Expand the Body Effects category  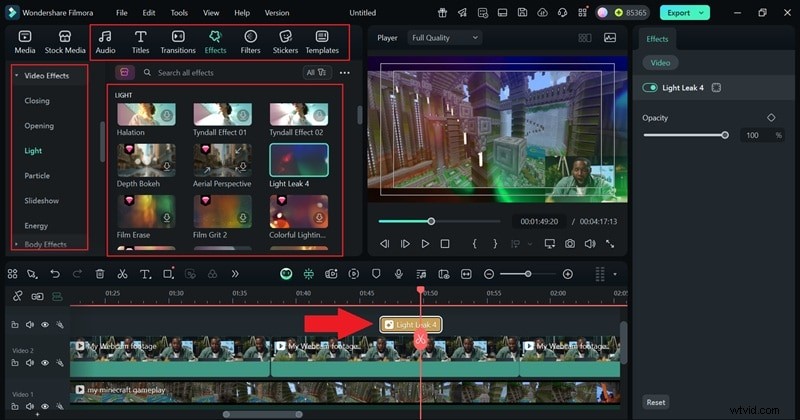(16, 244)
